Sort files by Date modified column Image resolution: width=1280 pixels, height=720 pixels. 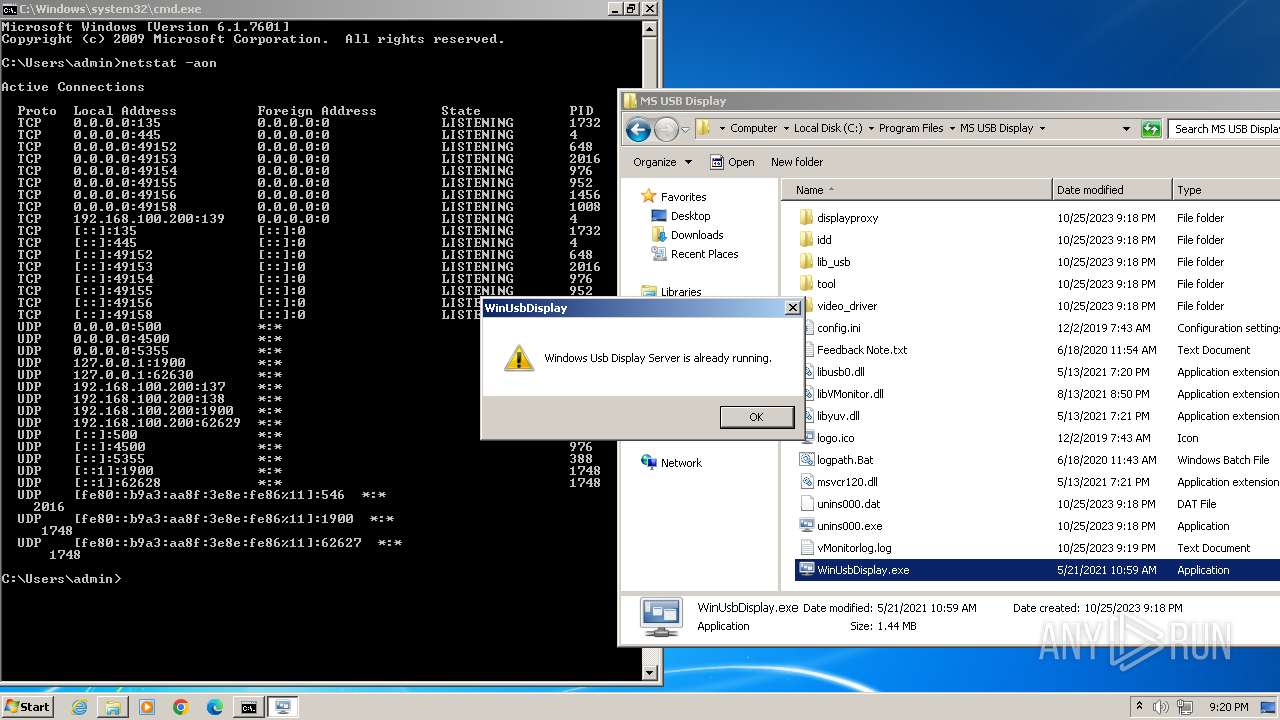[1112, 190]
